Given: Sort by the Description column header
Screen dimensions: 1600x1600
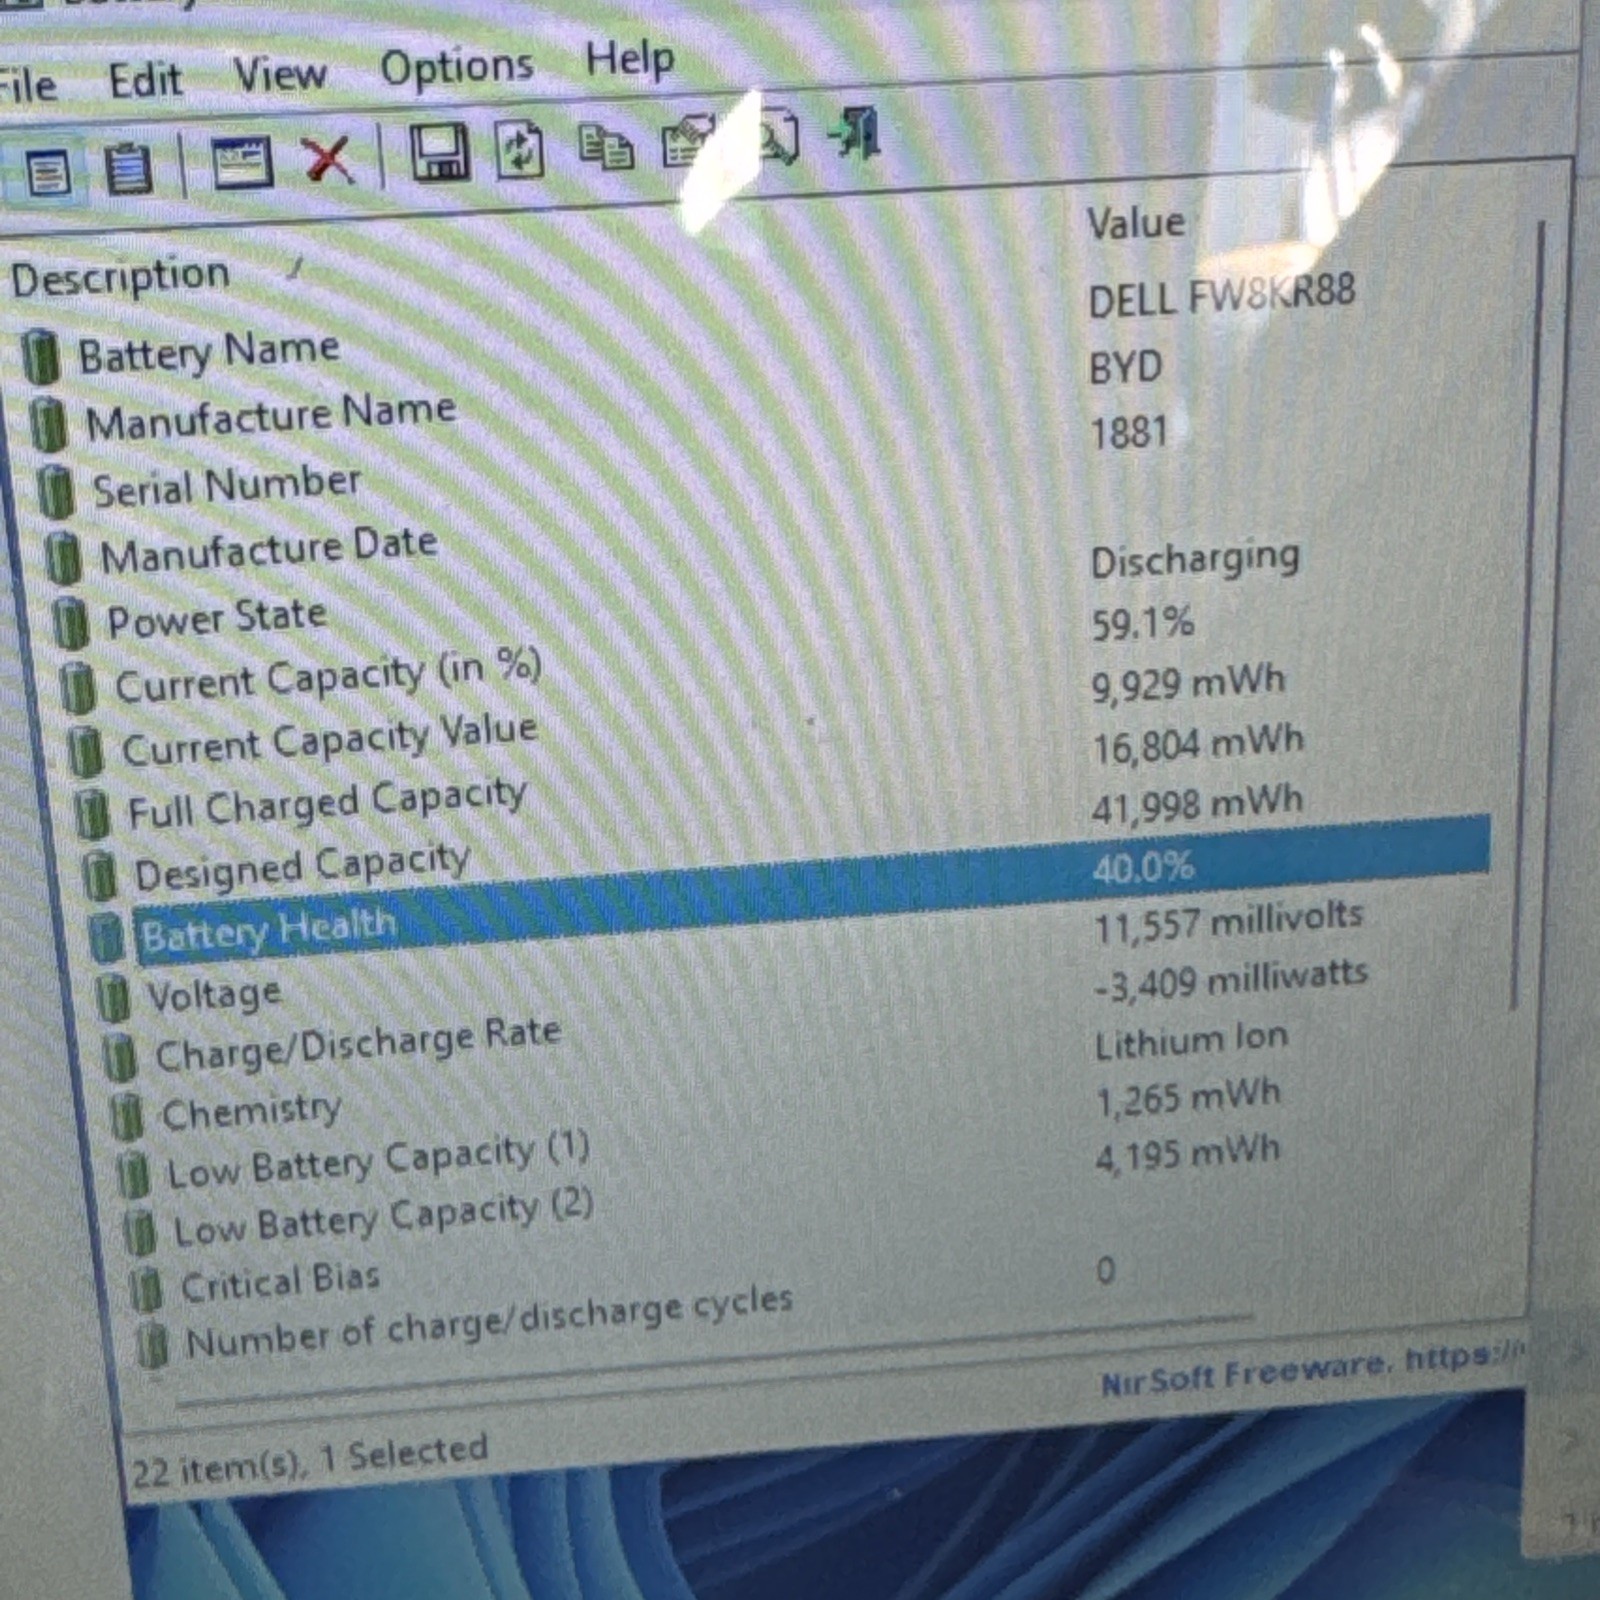Looking at the screenshot, I should (x=120, y=277).
